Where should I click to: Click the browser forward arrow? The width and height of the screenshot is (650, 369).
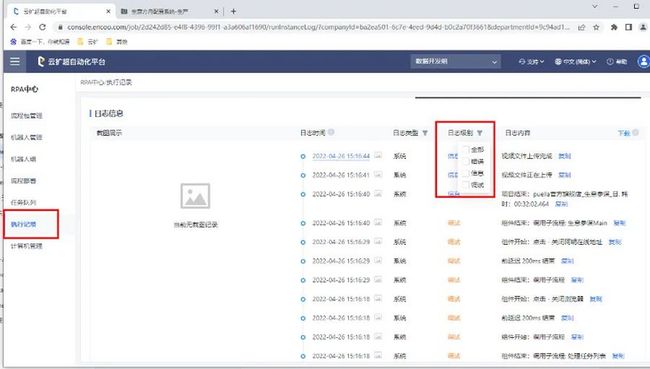click(28, 27)
